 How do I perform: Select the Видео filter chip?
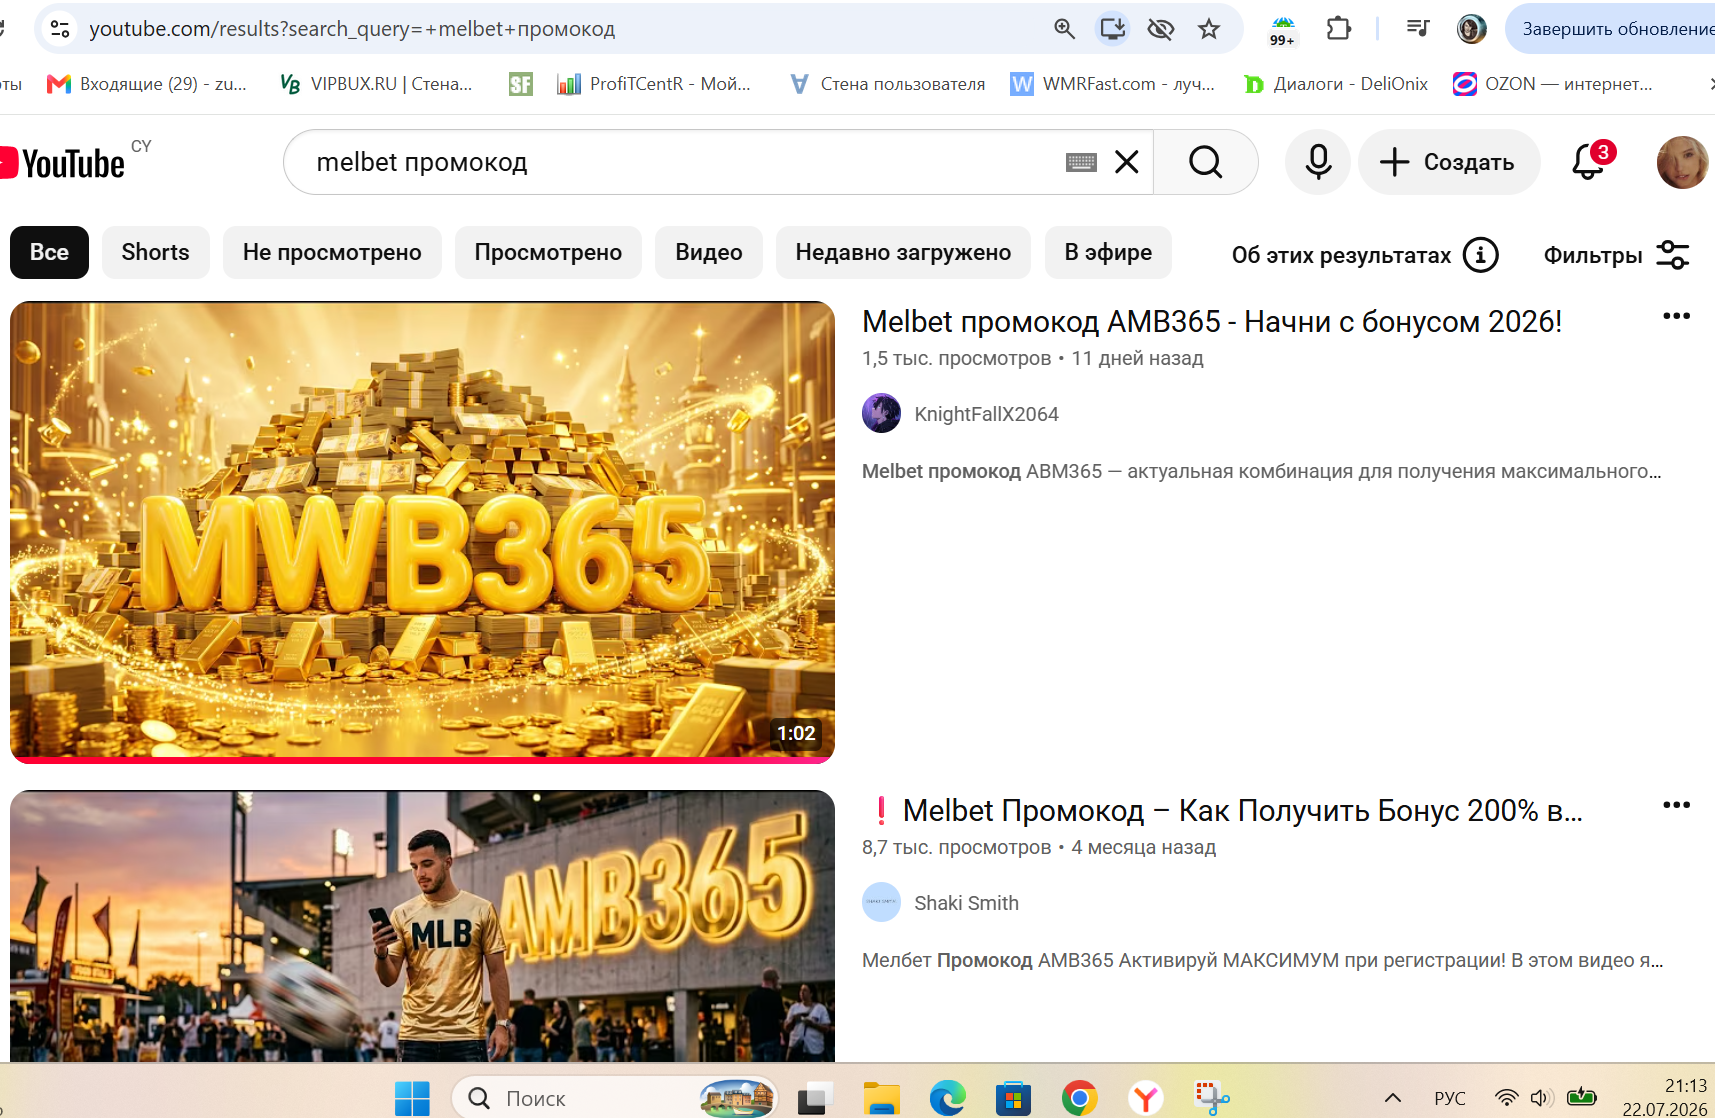(709, 252)
